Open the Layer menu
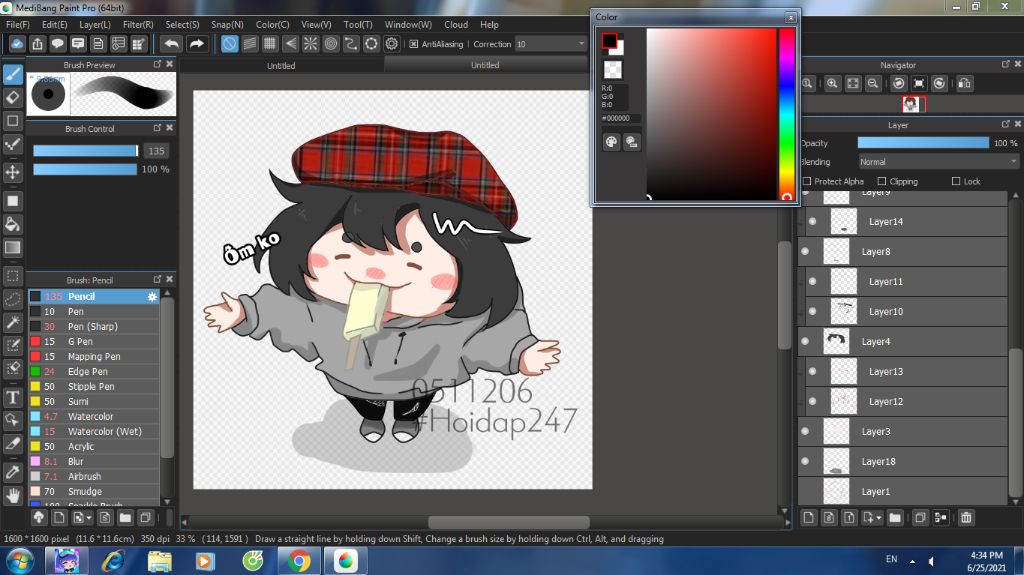Image resolution: width=1024 pixels, height=575 pixels. [95, 24]
